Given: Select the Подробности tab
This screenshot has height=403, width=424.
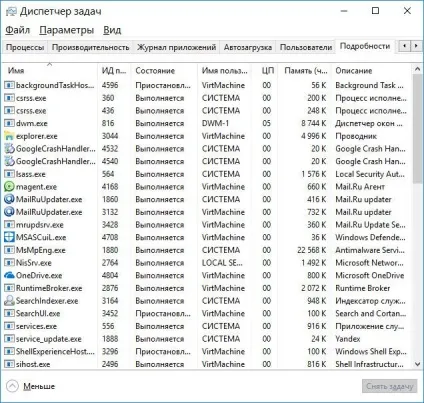Looking at the screenshot, I should (x=365, y=46).
